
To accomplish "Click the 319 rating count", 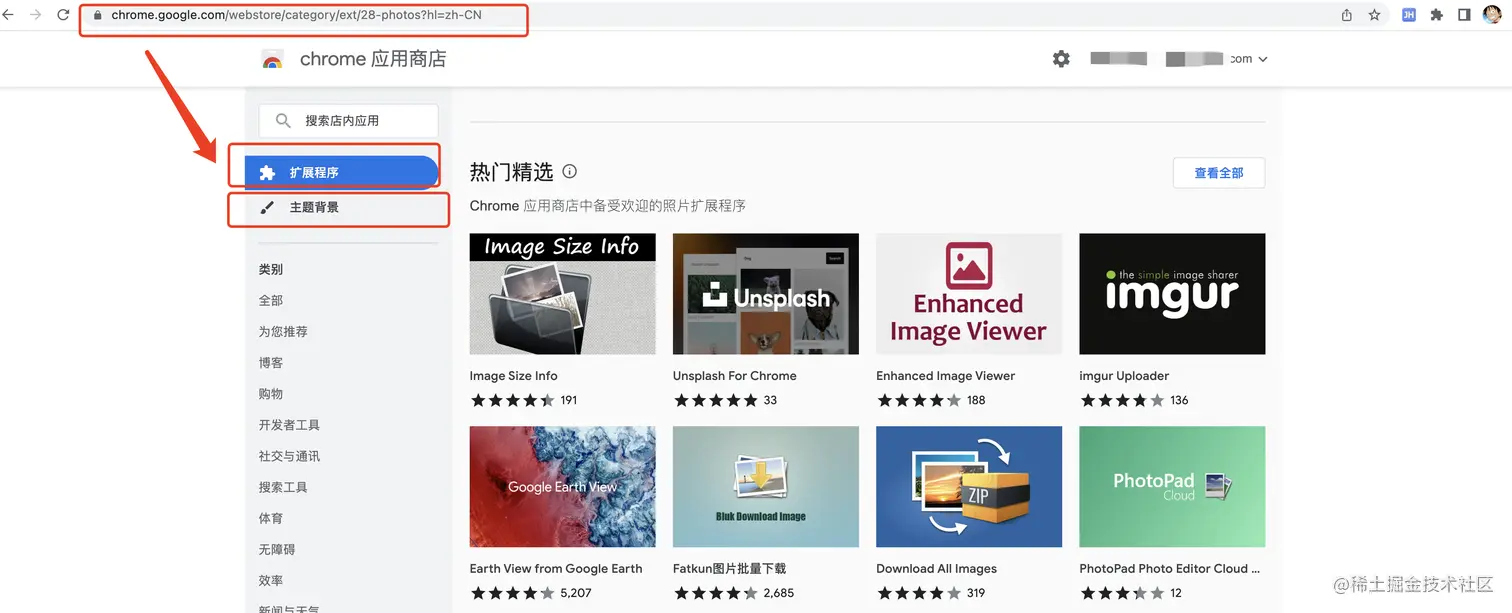I will pyautogui.click(x=976, y=593).
